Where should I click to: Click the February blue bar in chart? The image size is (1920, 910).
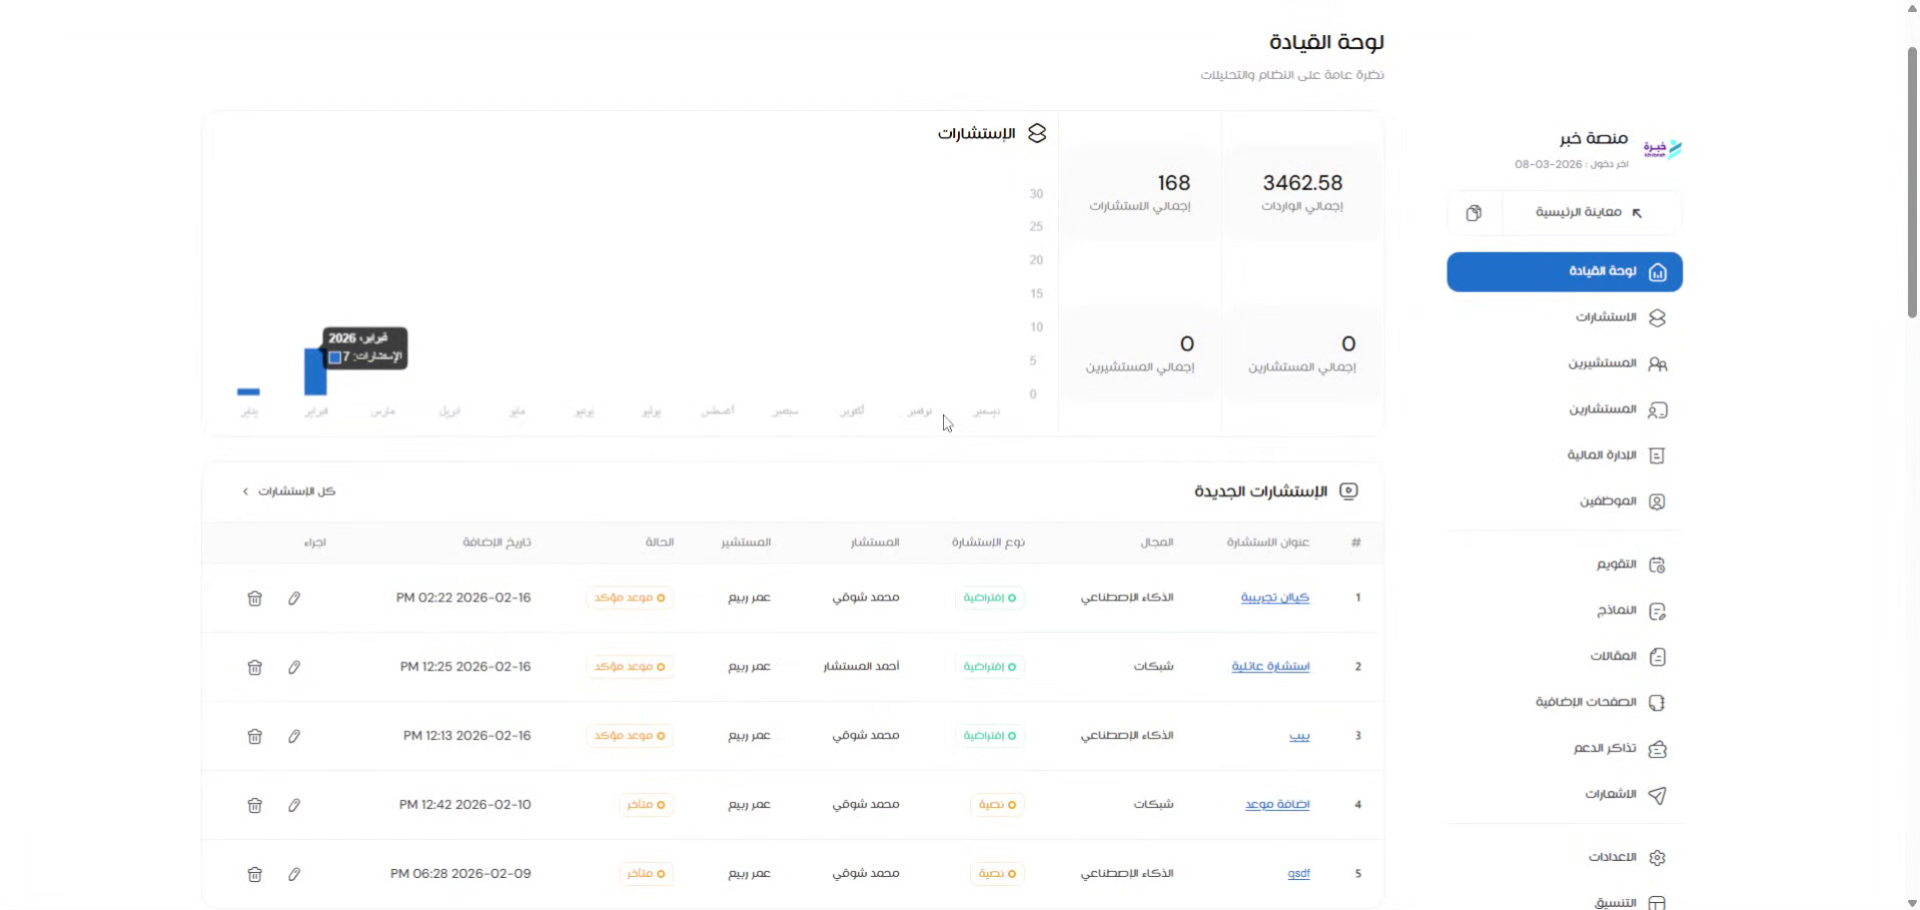315,372
